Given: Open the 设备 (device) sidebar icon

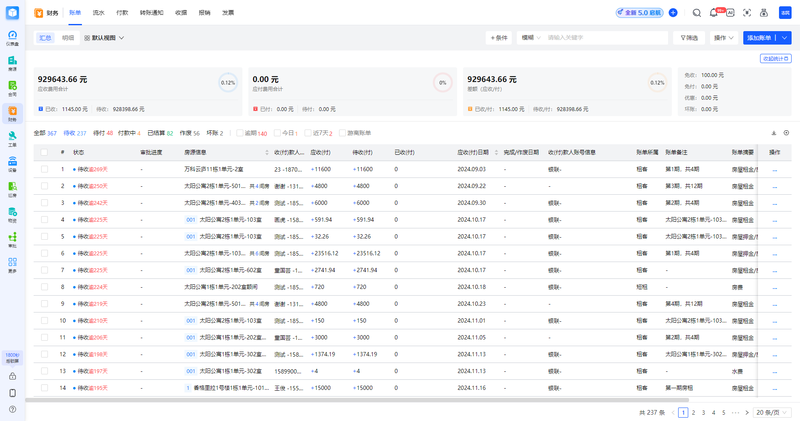Looking at the screenshot, I should pyautogui.click(x=12, y=164).
